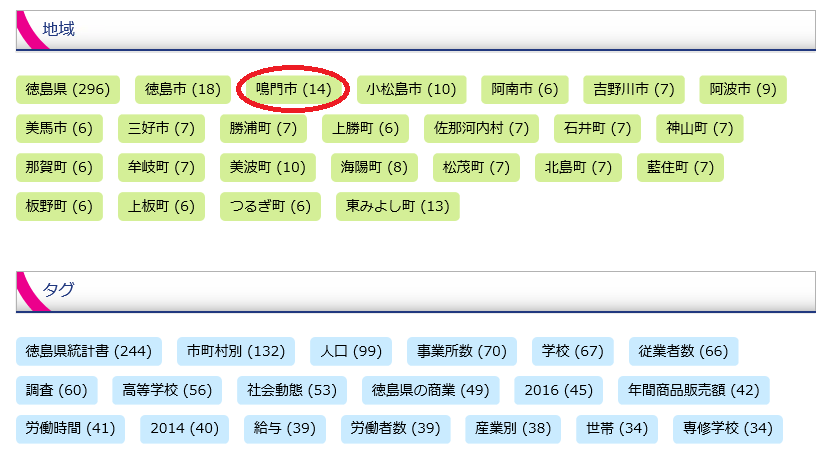Select the 2016 (45) tag
This screenshot has height=449, width=829.
(x=558, y=390)
